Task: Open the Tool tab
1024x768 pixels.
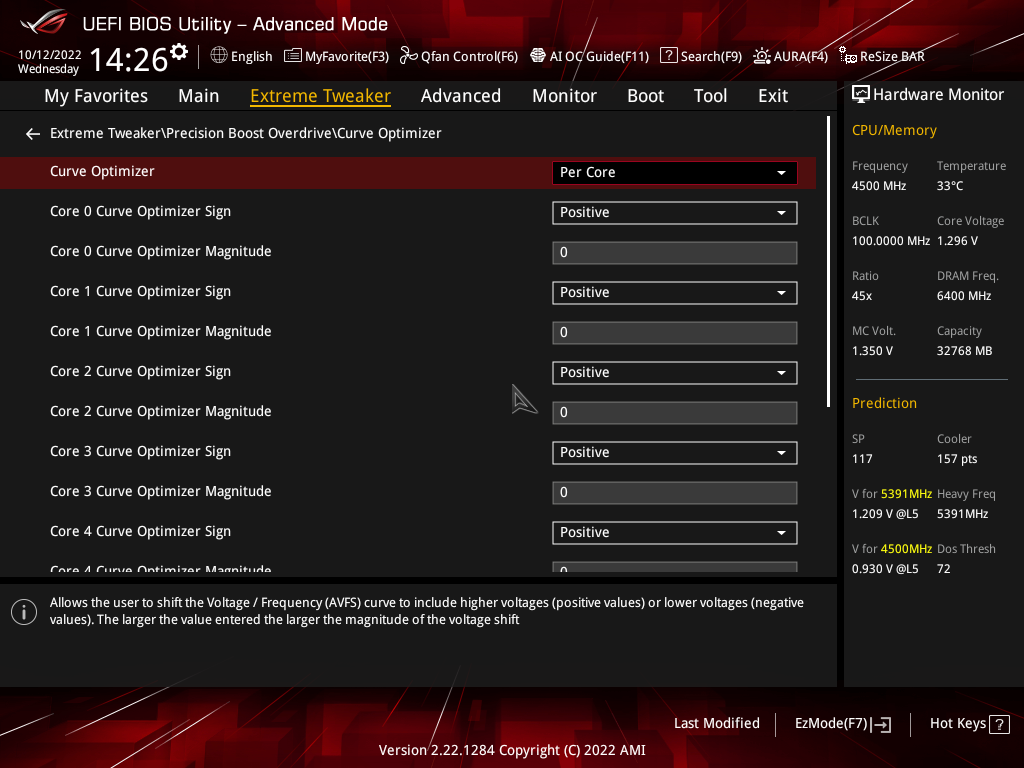Action: [x=710, y=96]
